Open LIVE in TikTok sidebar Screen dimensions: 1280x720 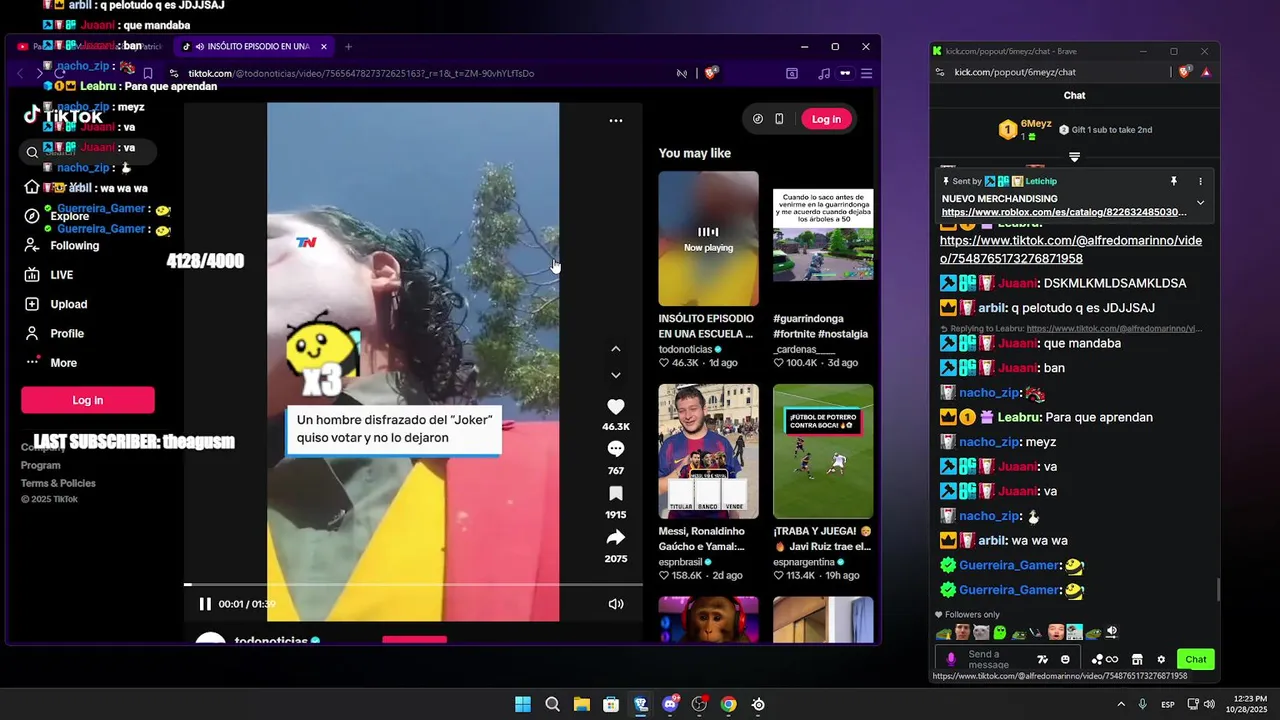[x=50, y=275]
